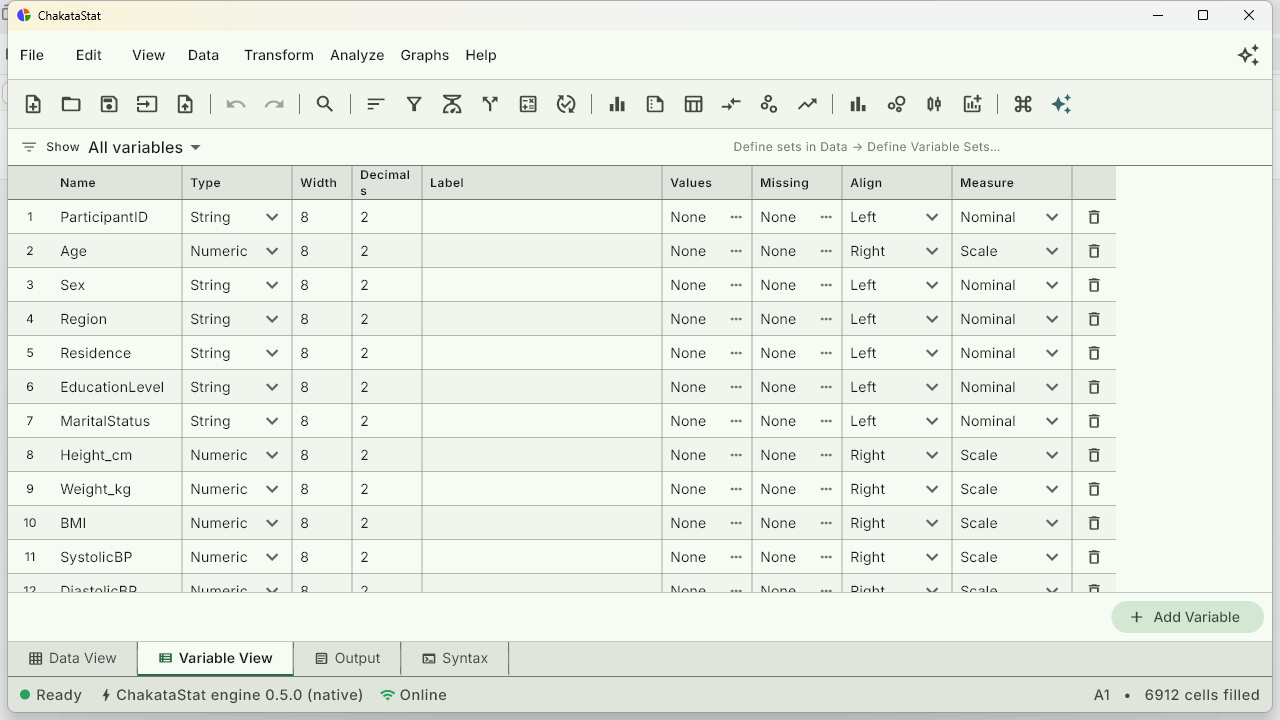Click the Width cell for Sex
1280x720 pixels.
[322, 285]
